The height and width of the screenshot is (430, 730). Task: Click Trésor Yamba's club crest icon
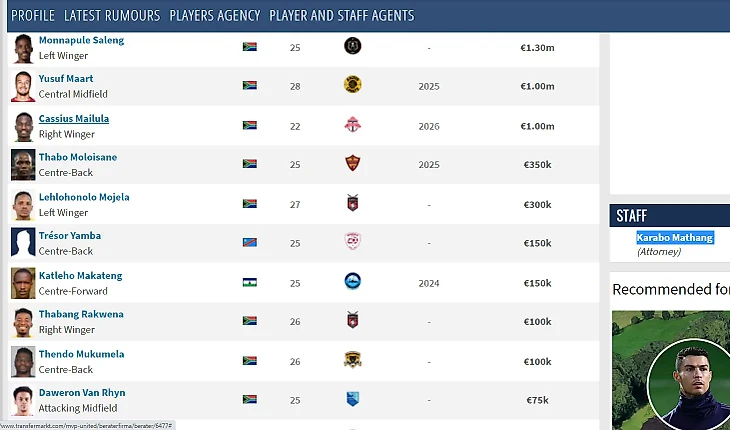[x=352, y=242]
